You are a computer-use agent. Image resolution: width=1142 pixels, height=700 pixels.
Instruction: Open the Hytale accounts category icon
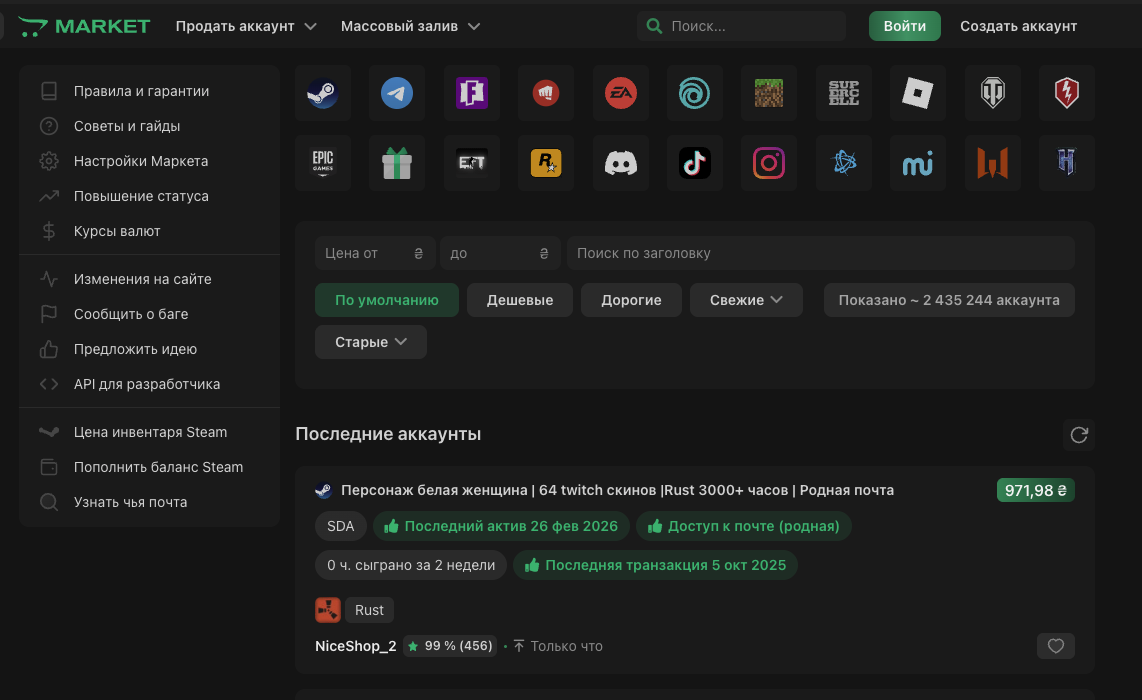1067,162
